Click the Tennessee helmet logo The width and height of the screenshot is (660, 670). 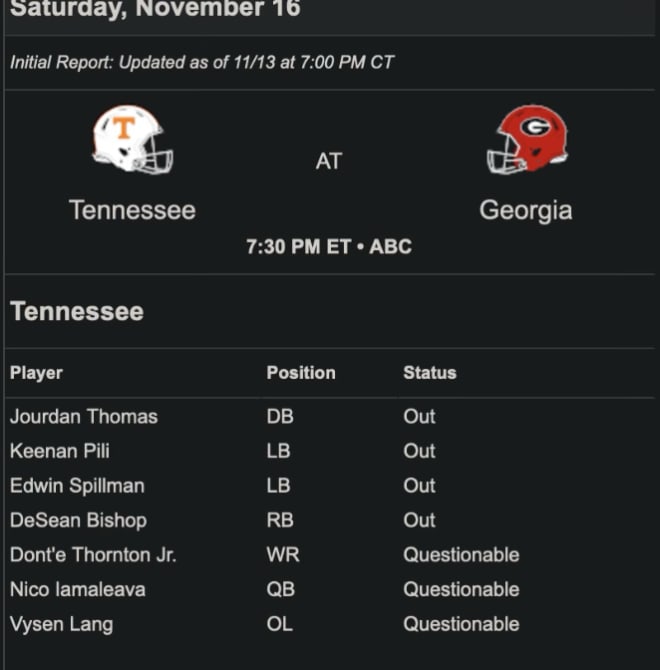[x=132, y=139]
